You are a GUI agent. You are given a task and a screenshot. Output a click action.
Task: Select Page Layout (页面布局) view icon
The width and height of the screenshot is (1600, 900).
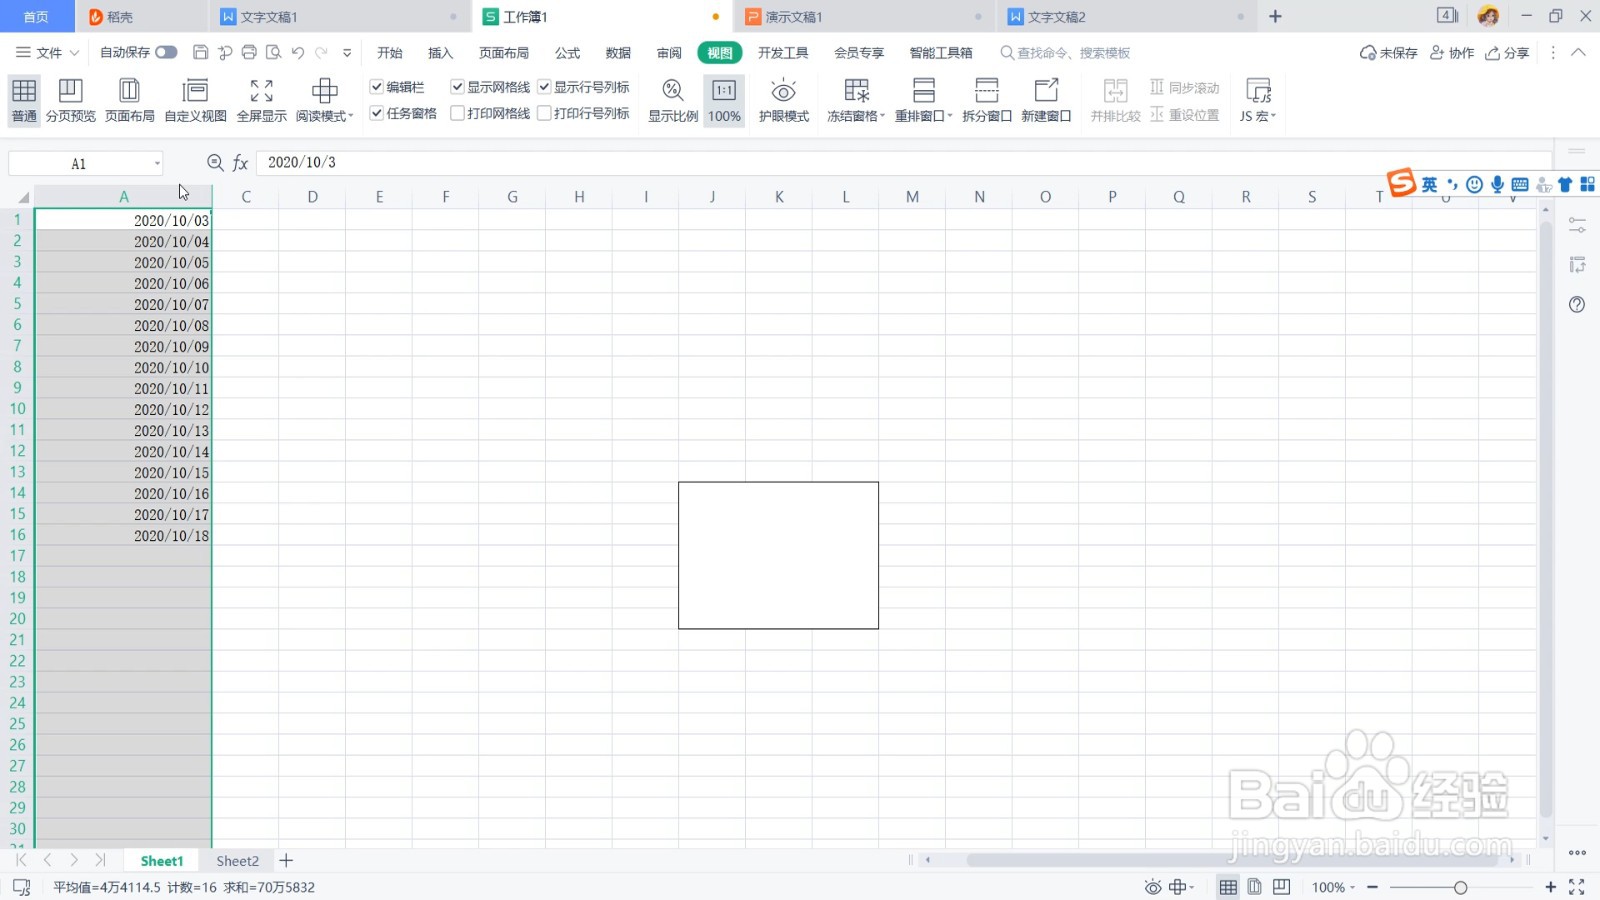tap(130, 100)
